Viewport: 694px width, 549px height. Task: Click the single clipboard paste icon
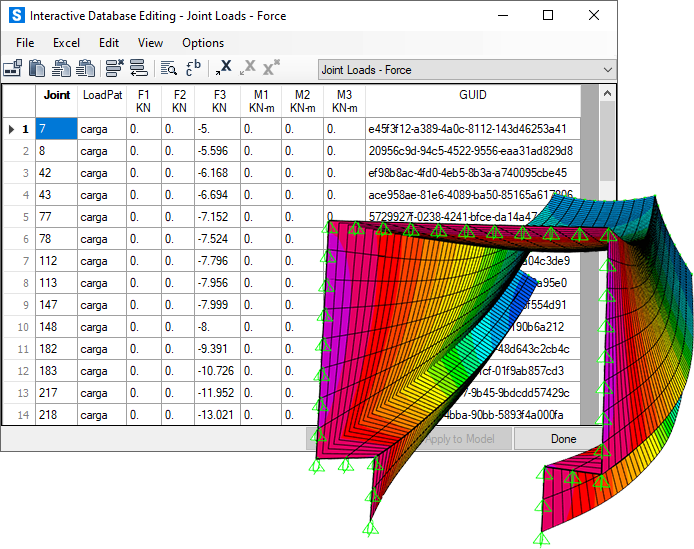point(37,69)
